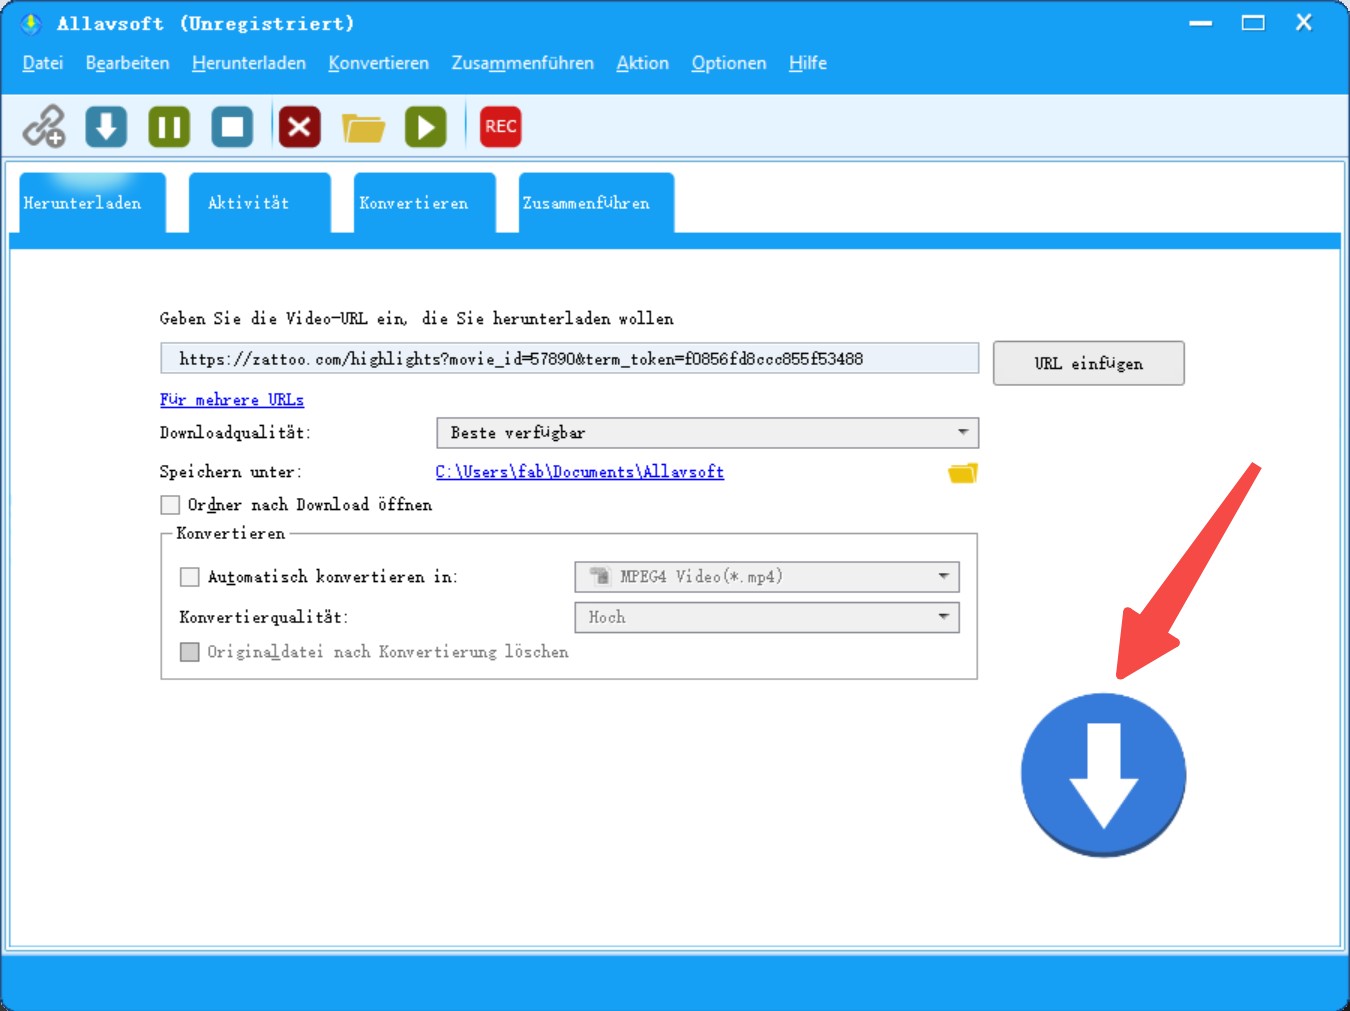
Task: Open the Konvertieren menu
Action: pyautogui.click(x=379, y=63)
